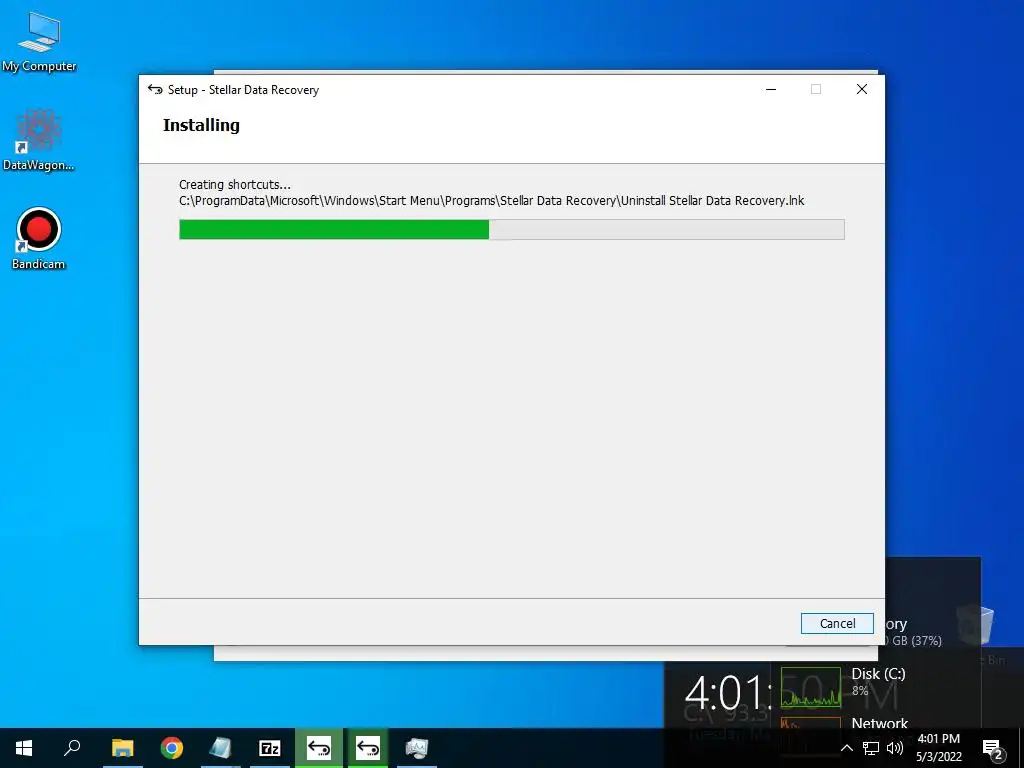Open the volume tray icon
Viewport: 1024px width, 768px height.
click(x=895, y=748)
